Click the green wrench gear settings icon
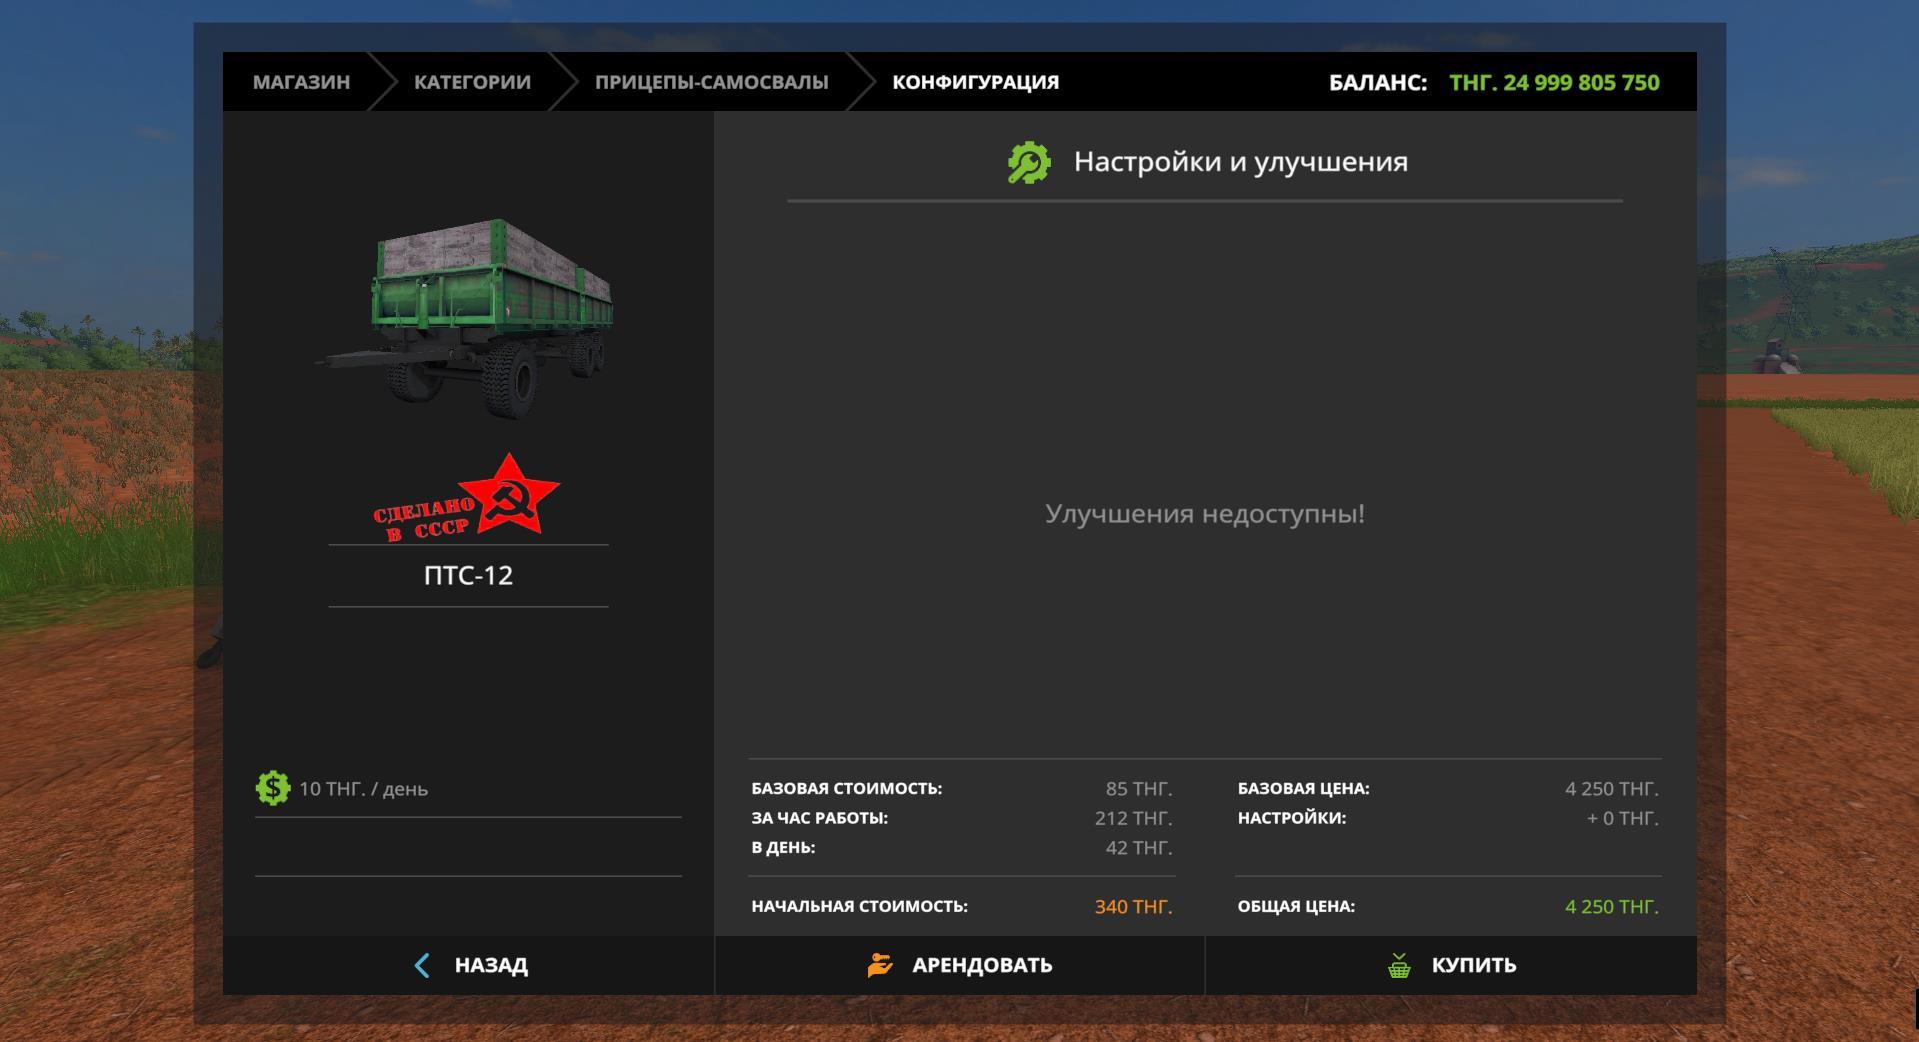1919x1042 pixels. coord(1028,163)
